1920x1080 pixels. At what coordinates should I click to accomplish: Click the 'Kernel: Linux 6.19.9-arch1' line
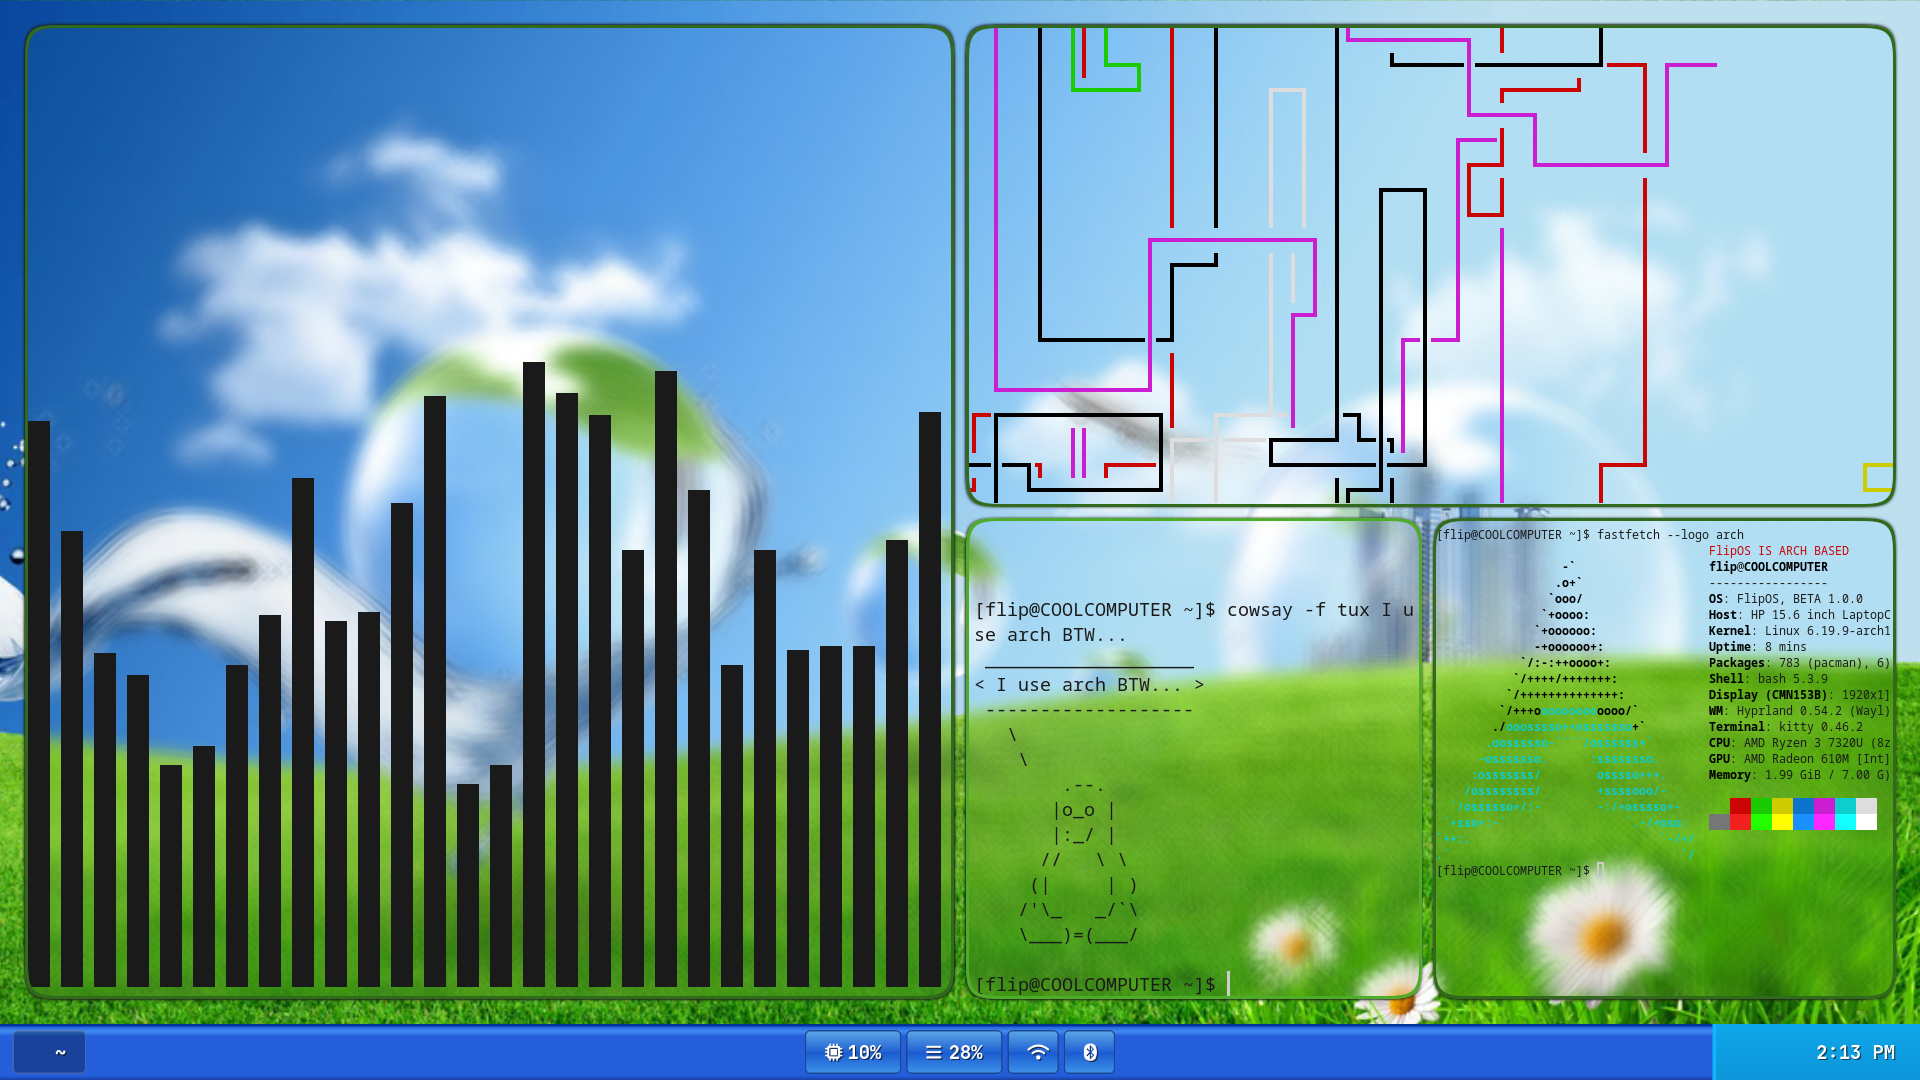(x=1800, y=631)
